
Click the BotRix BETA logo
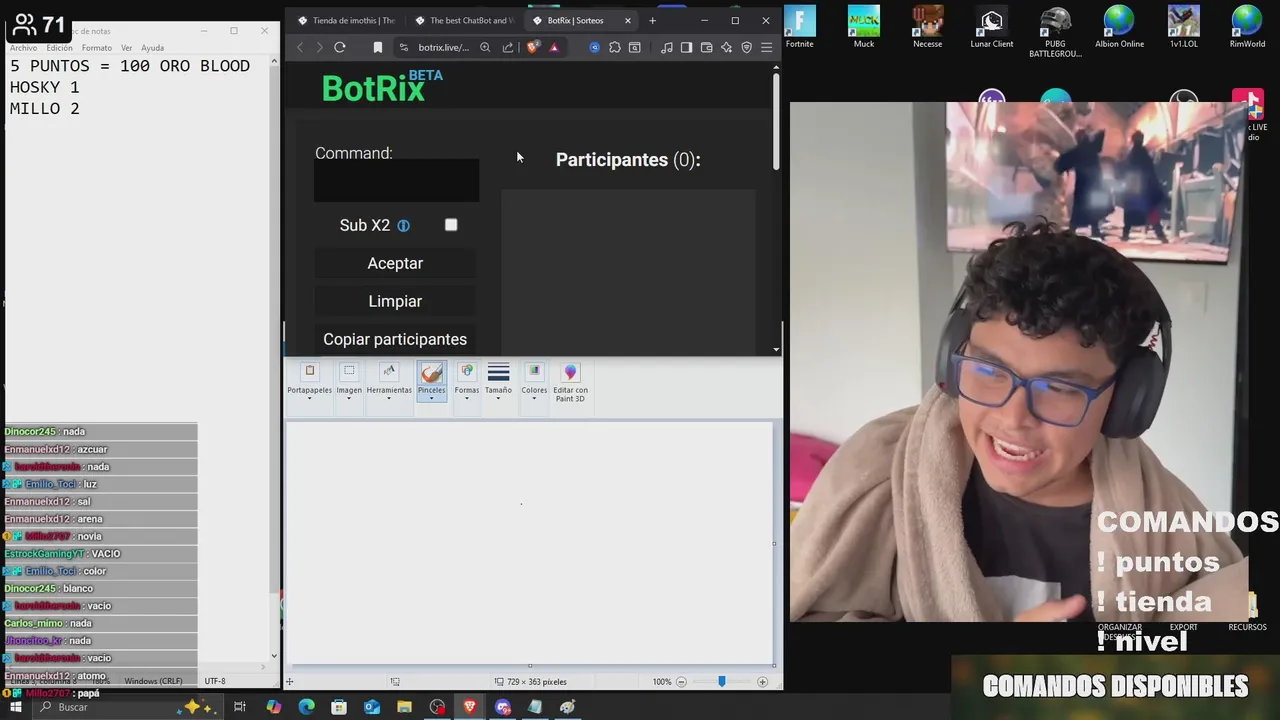coord(382,87)
